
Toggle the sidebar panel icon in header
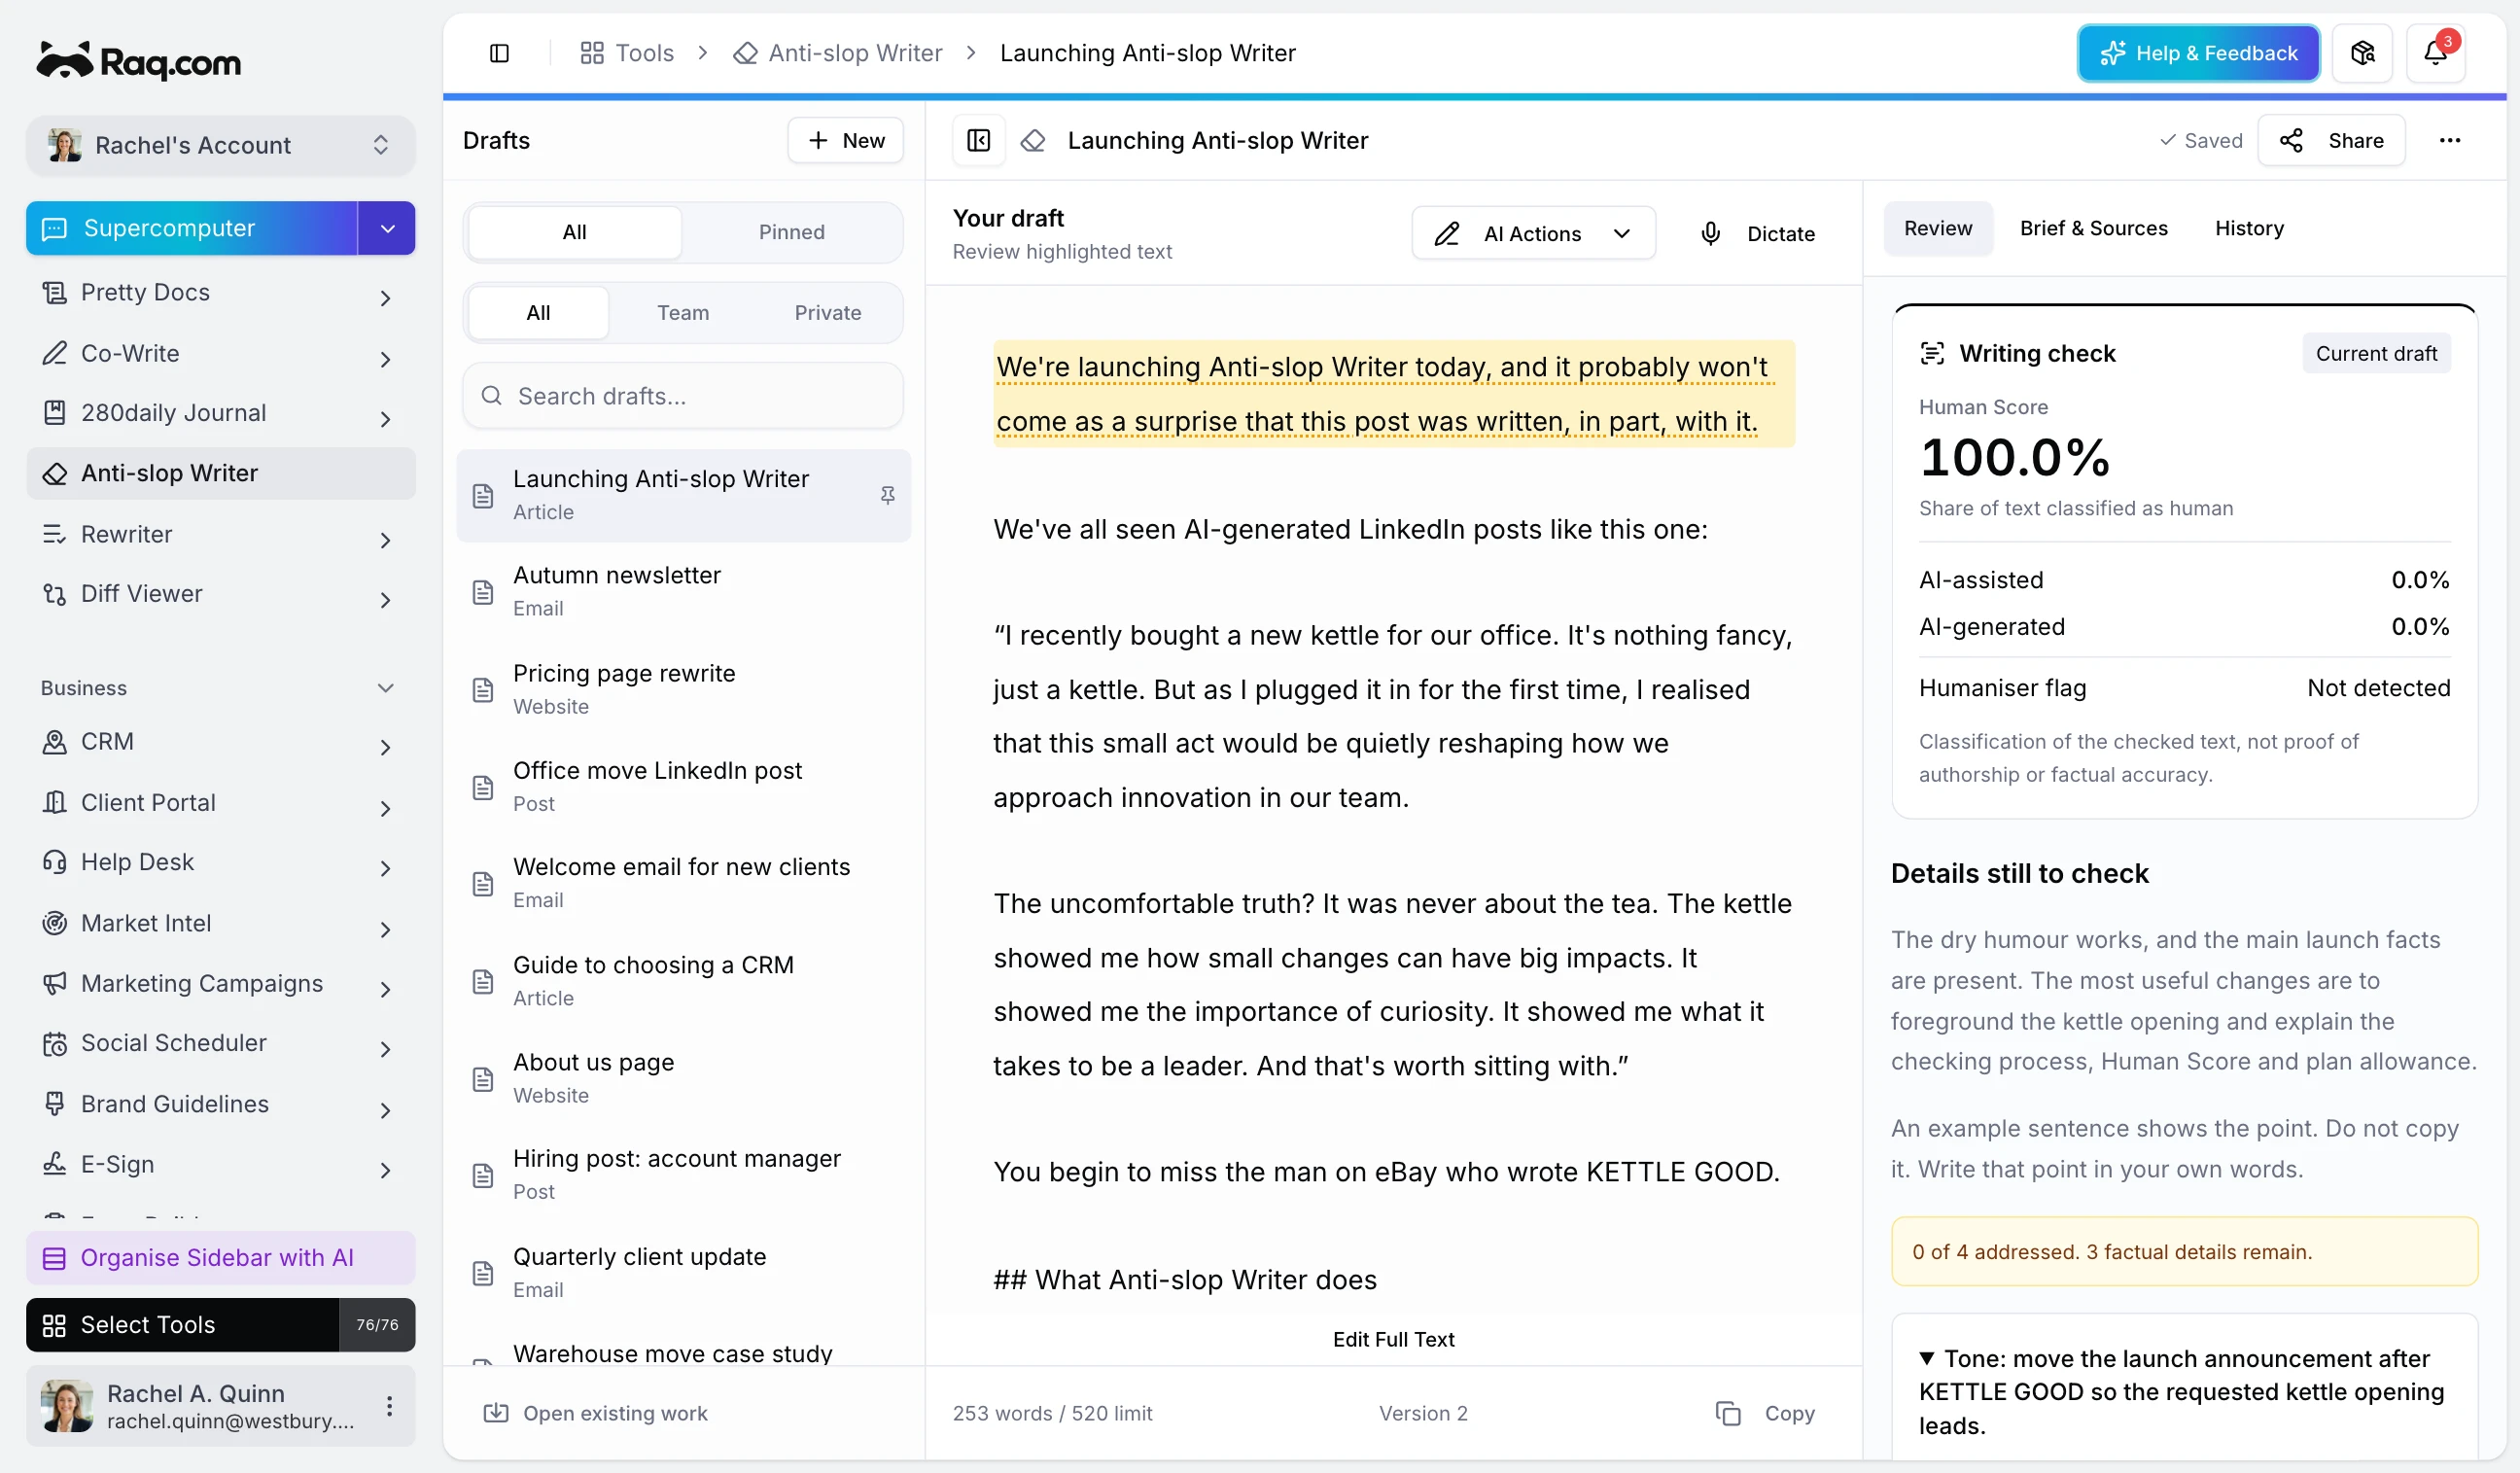coord(499,53)
